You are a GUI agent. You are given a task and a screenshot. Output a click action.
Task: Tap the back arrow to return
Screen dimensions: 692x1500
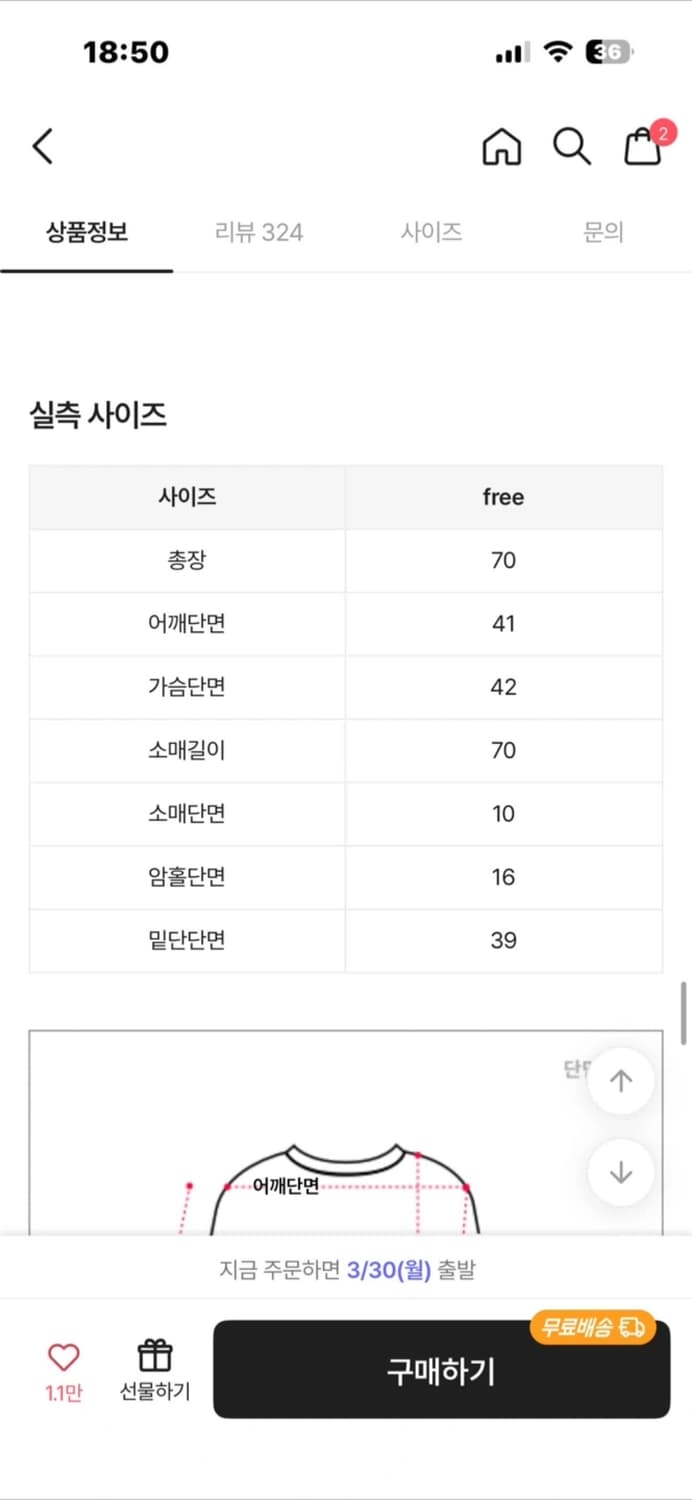coord(41,146)
